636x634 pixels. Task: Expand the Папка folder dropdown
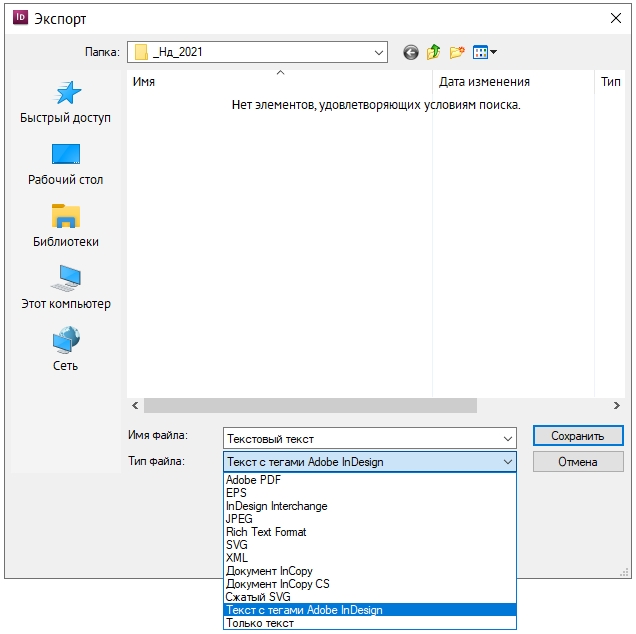[378, 52]
